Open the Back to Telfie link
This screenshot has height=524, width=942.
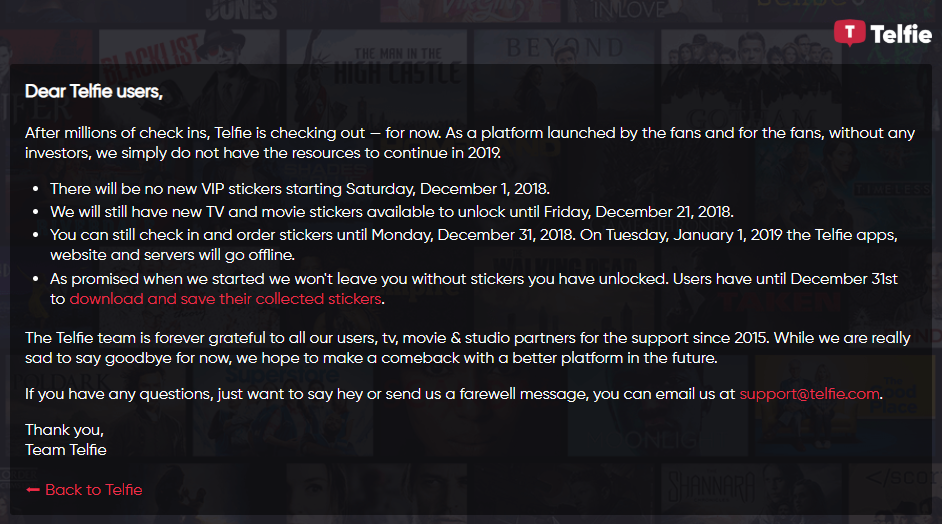coord(94,490)
